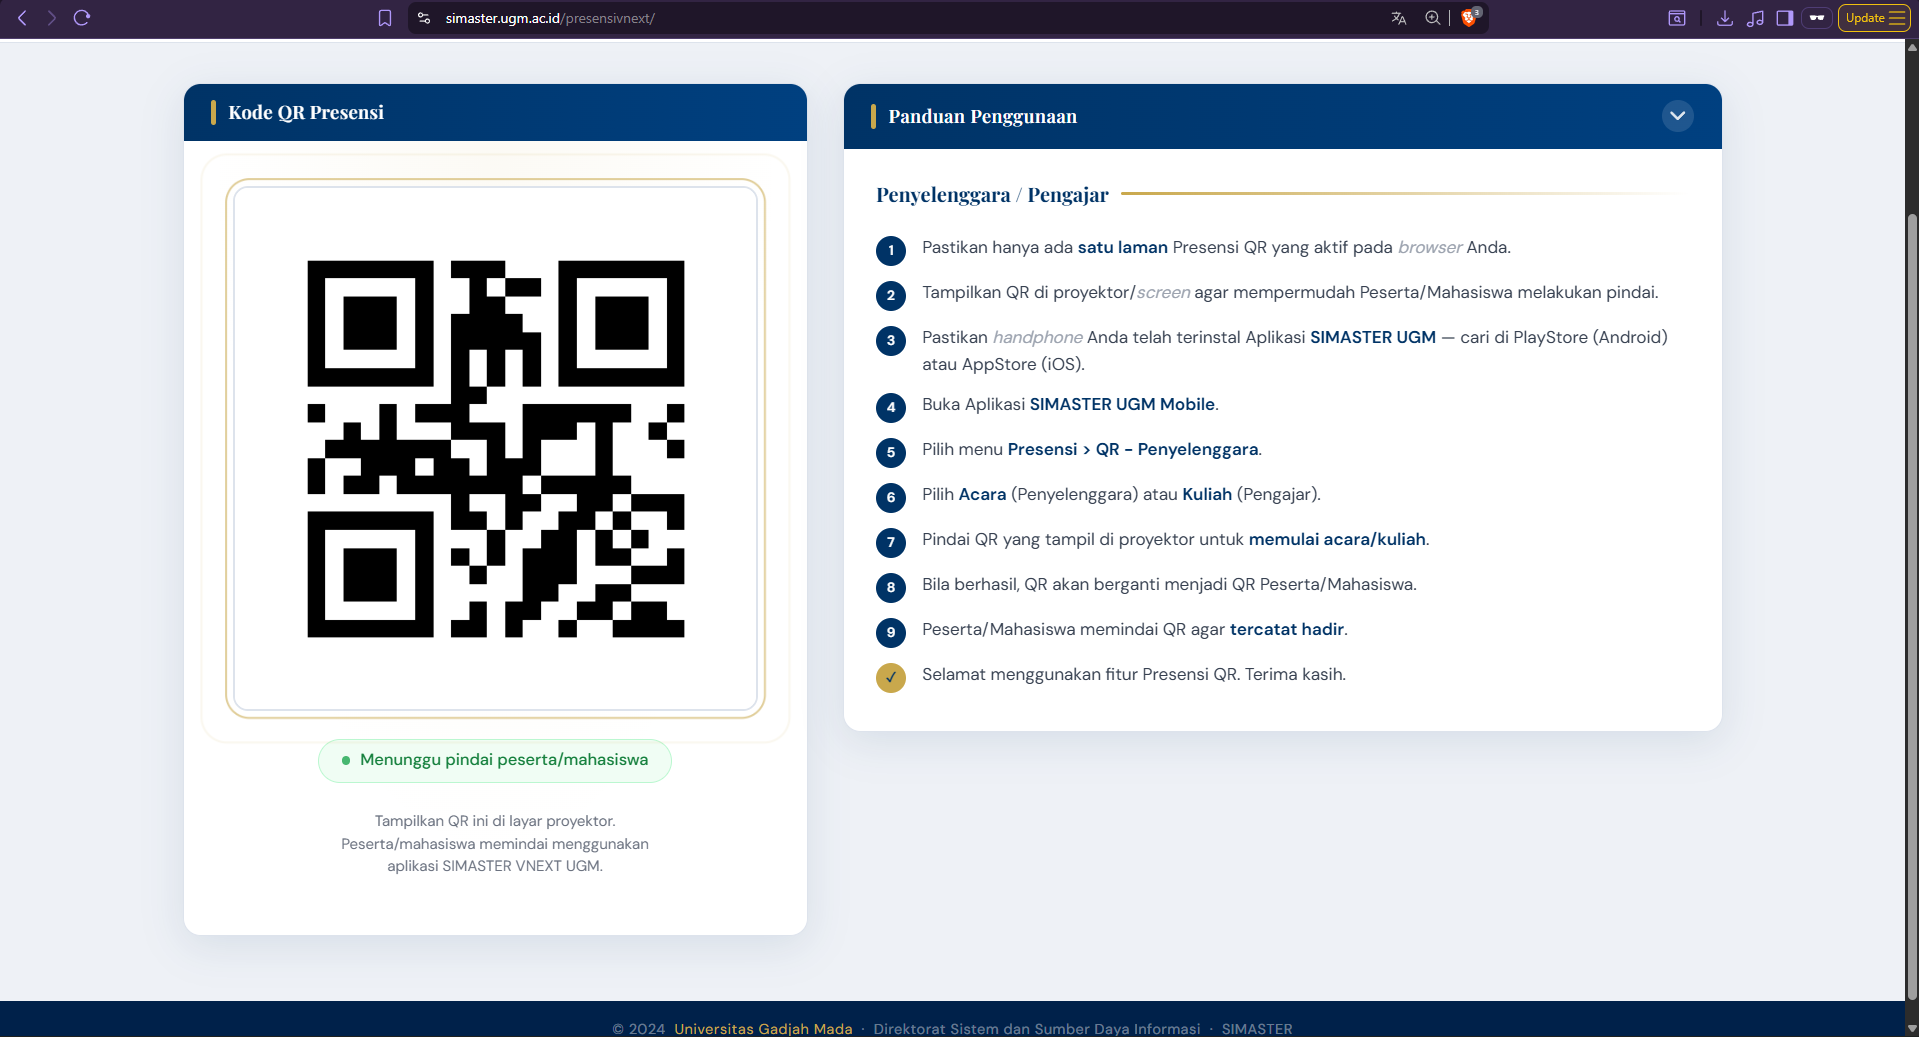Image resolution: width=1919 pixels, height=1037 pixels.
Task: Open site settings icon in address bar
Action: tap(424, 18)
